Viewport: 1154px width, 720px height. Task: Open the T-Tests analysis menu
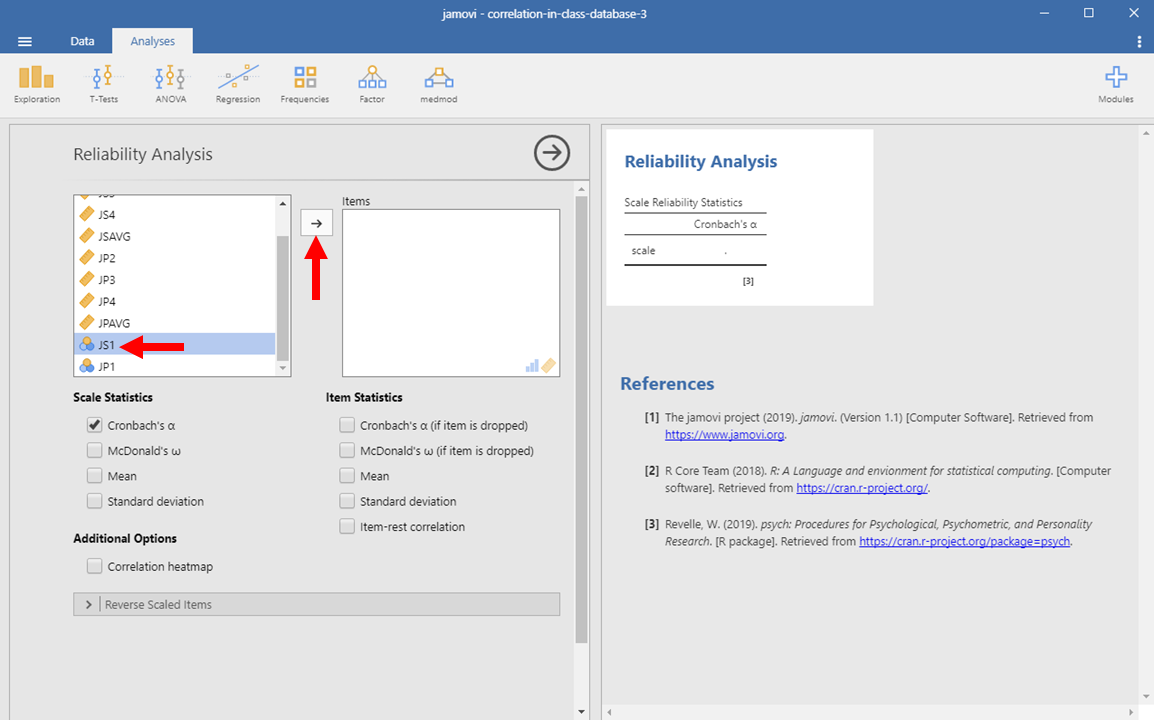103,84
